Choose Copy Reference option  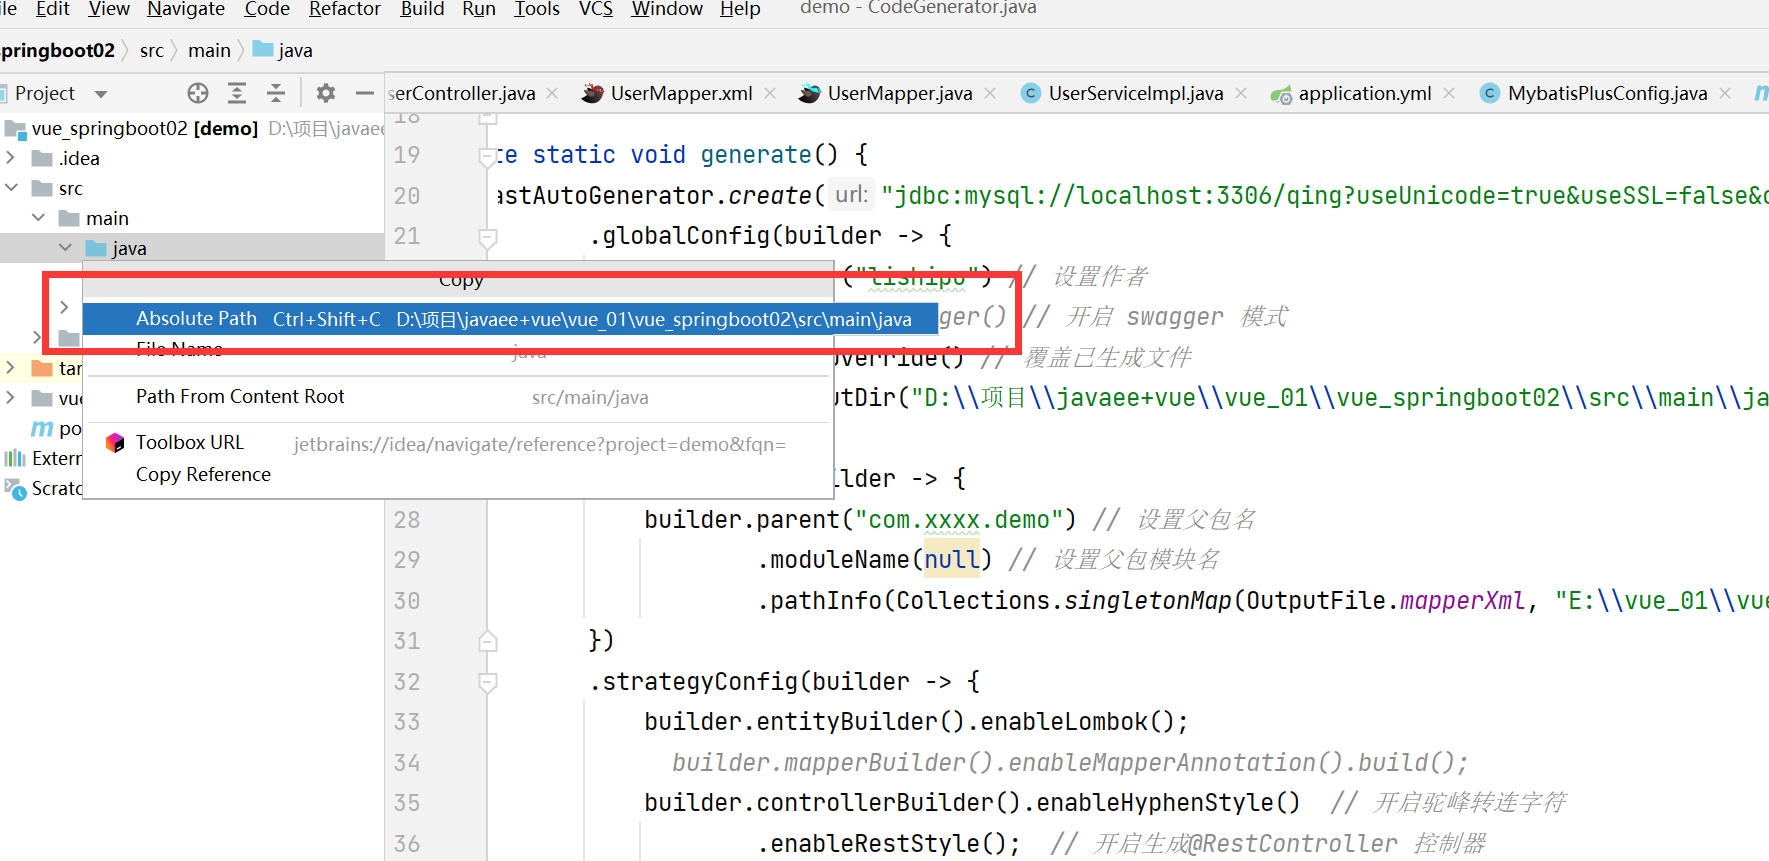pos(458,474)
